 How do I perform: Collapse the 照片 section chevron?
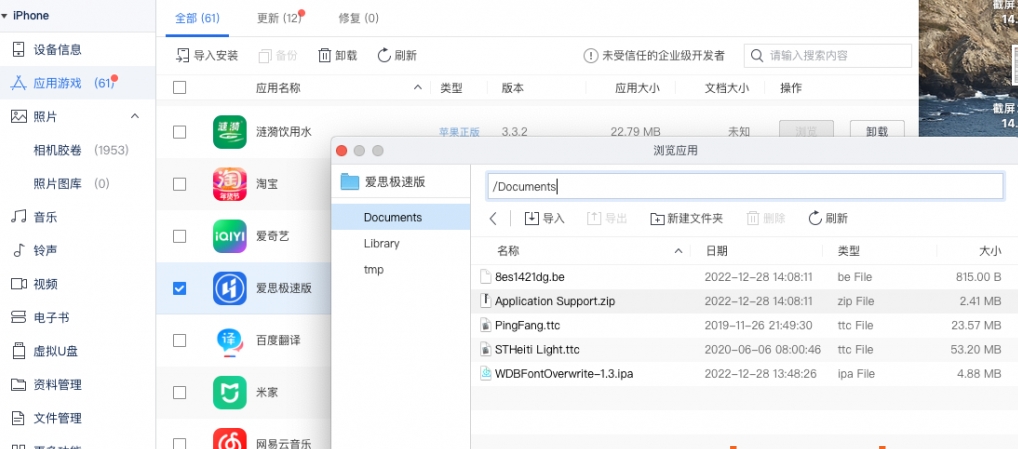click(135, 116)
